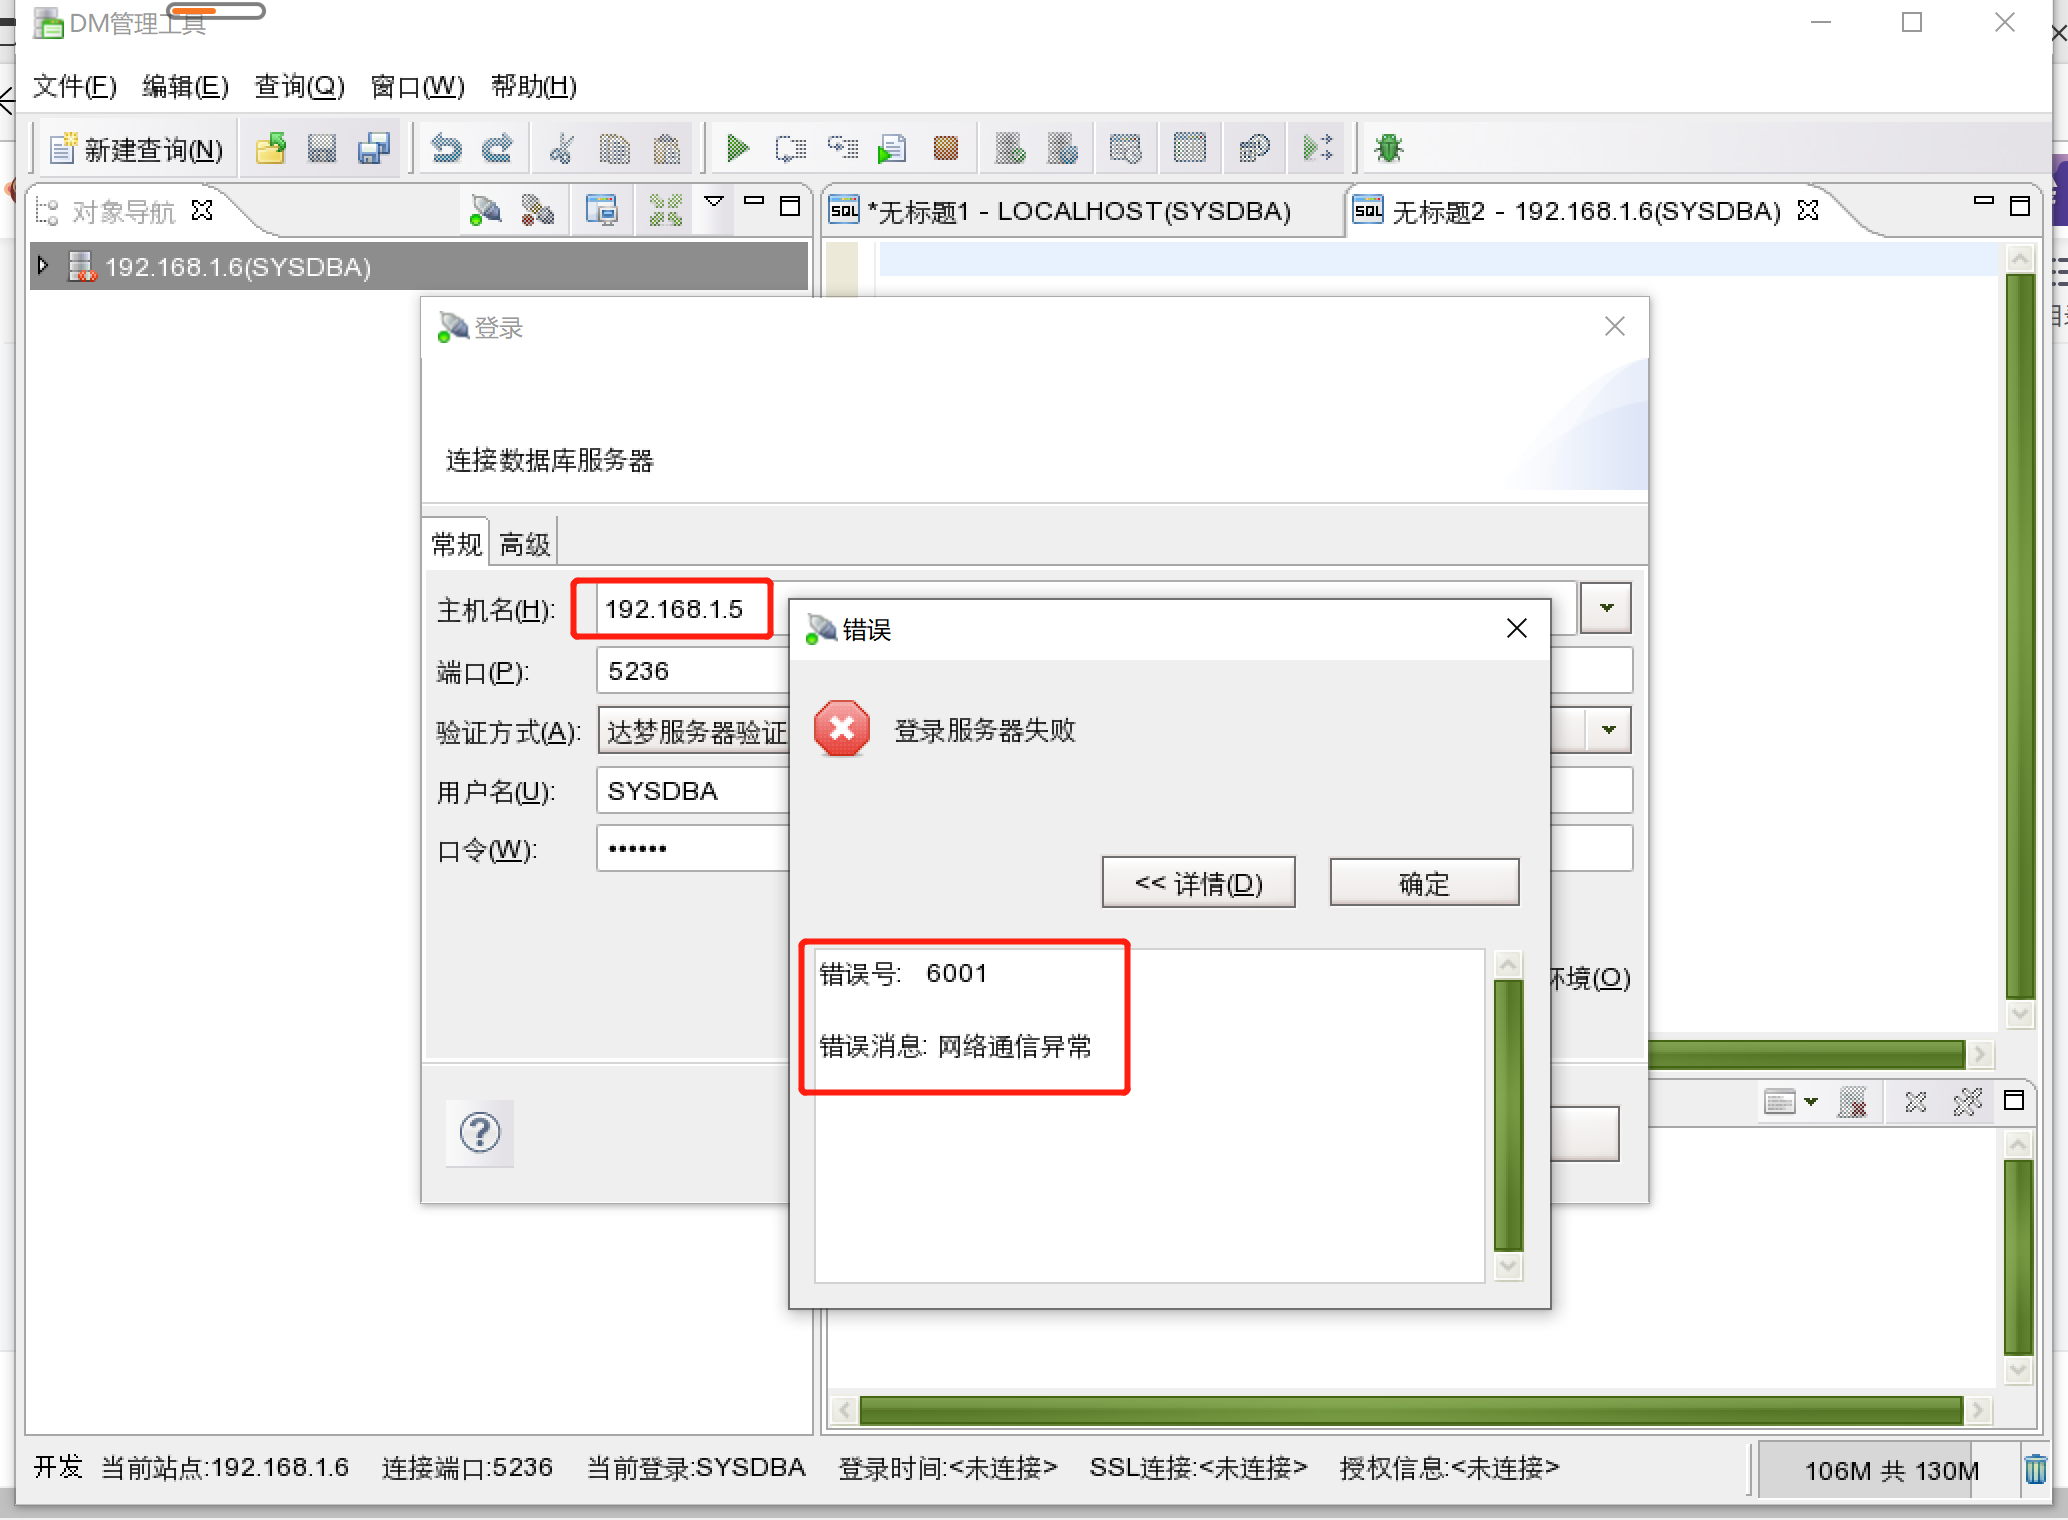Open the object navigator view menu triangle
Screen dimensions: 2068x1520
714,203
